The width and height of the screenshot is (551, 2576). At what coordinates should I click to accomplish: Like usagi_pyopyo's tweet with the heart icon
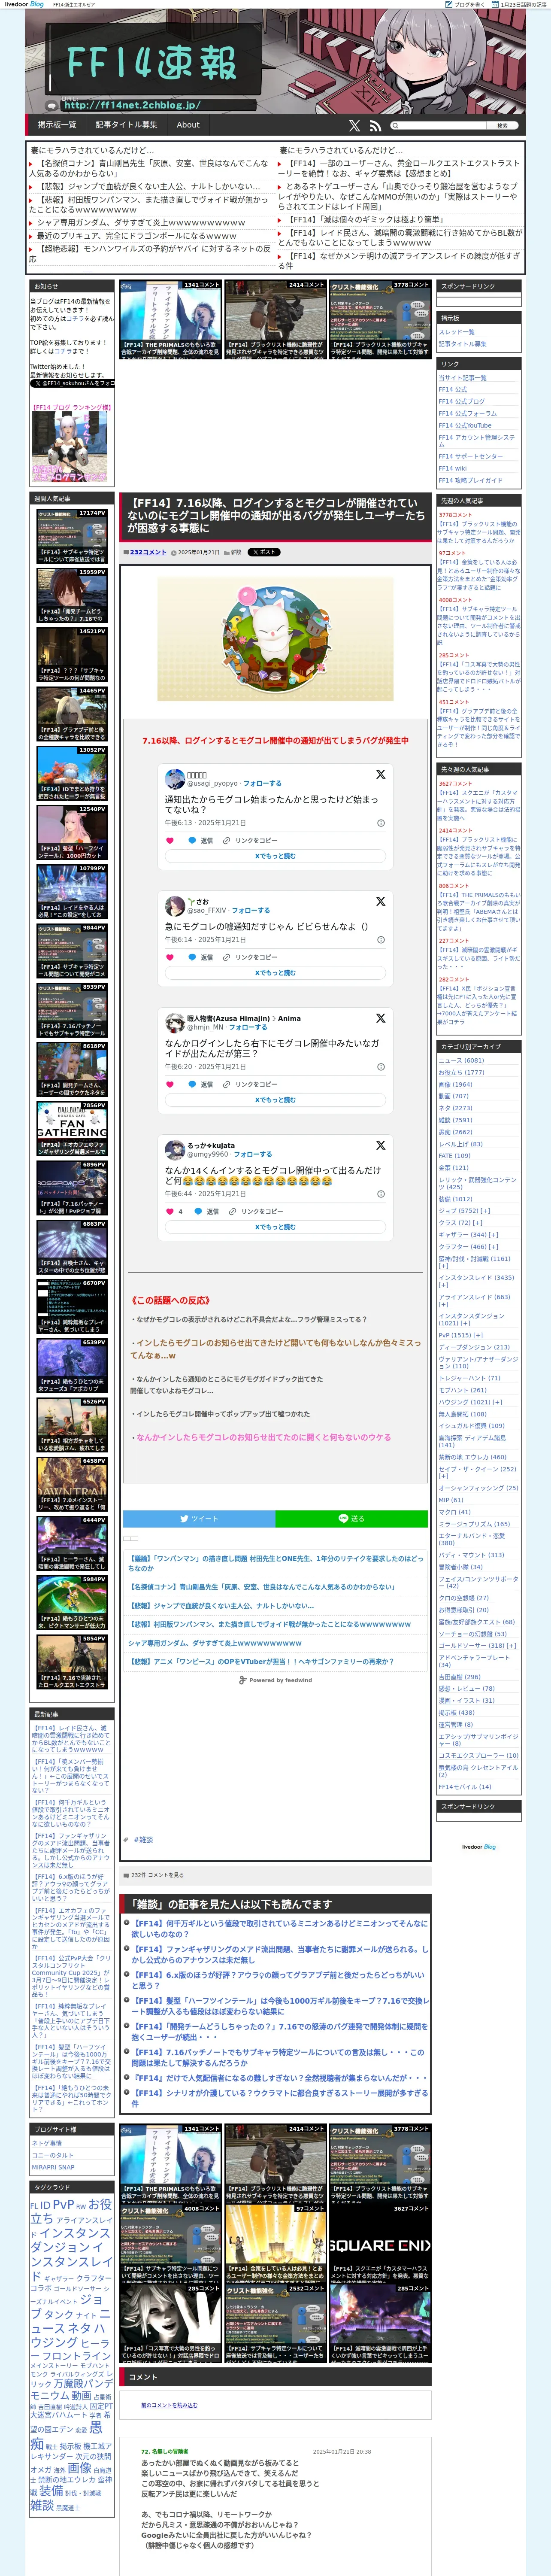click(x=170, y=840)
